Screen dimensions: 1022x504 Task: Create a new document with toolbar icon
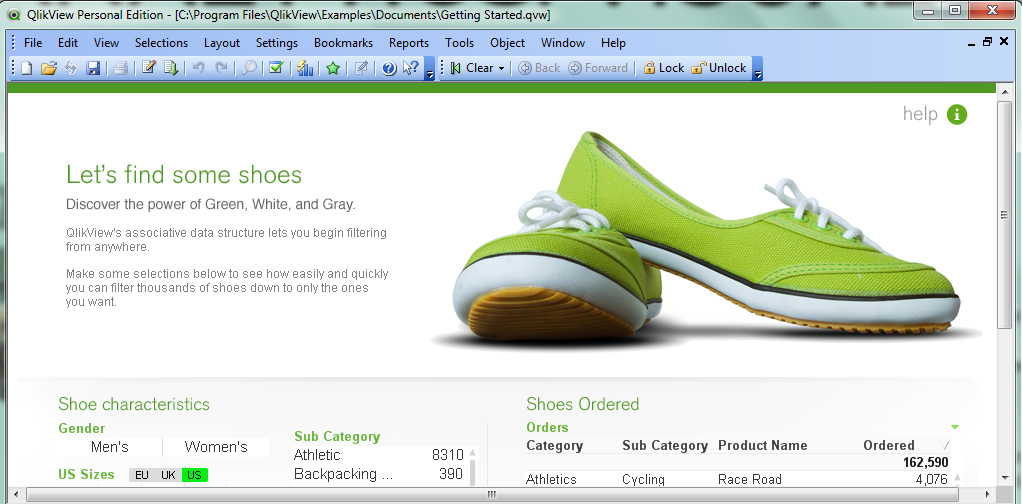[27, 68]
